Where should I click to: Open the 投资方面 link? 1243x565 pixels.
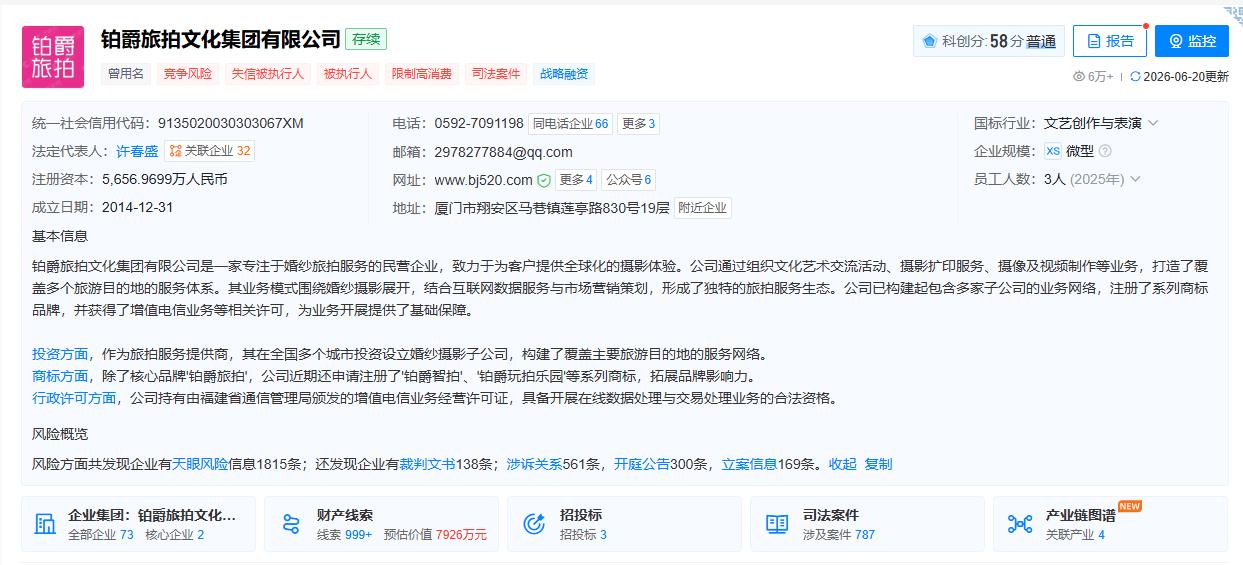(x=60, y=354)
